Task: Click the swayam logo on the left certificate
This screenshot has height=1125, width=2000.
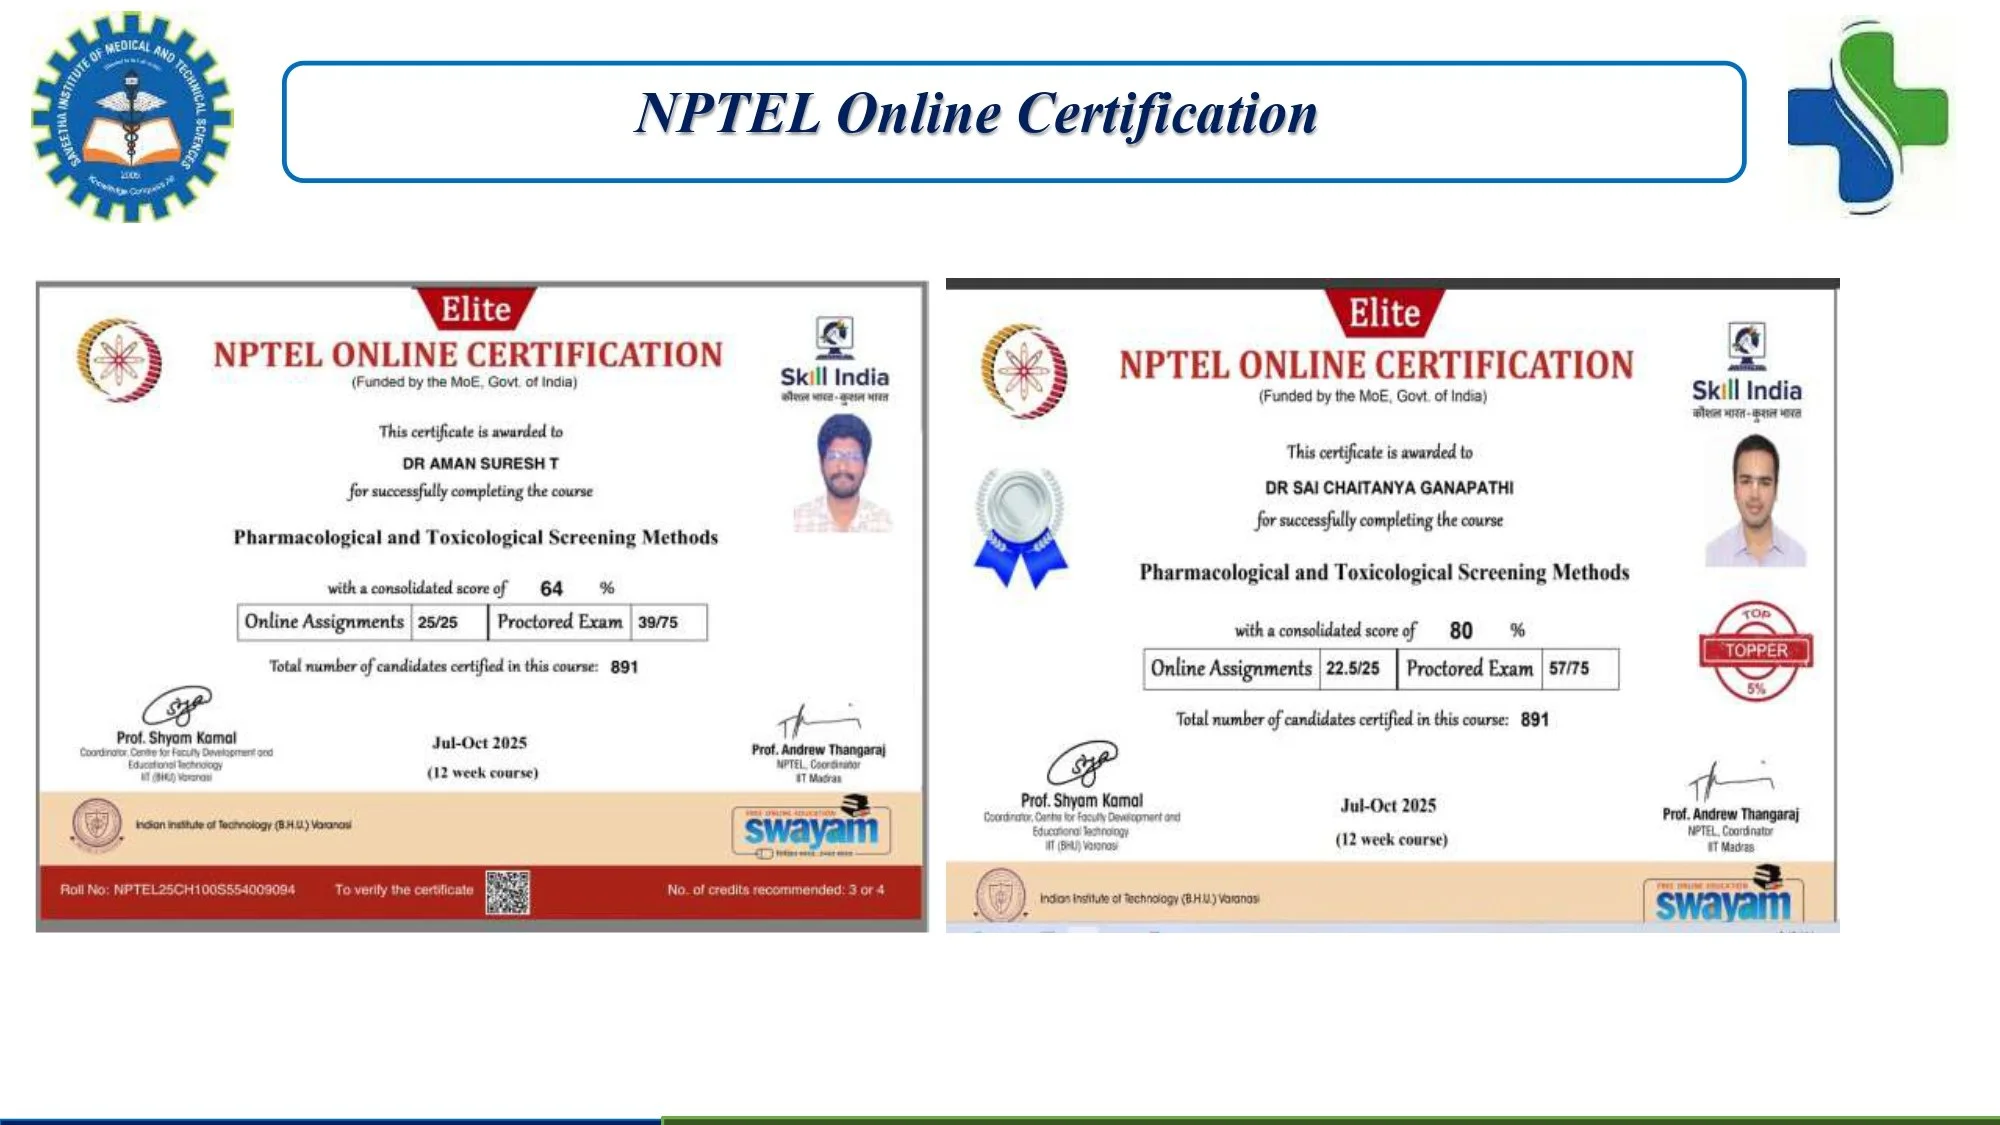Action: coord(811,827)
